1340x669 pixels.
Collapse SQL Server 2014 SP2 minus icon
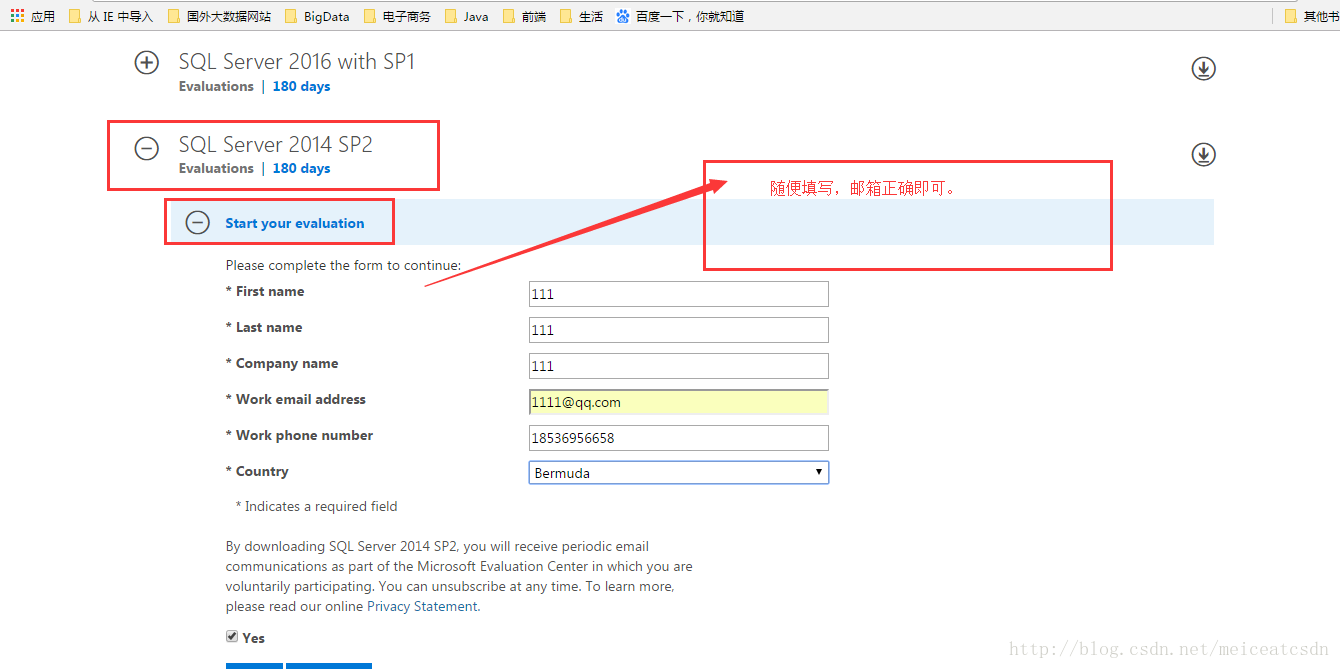(147, 149)
